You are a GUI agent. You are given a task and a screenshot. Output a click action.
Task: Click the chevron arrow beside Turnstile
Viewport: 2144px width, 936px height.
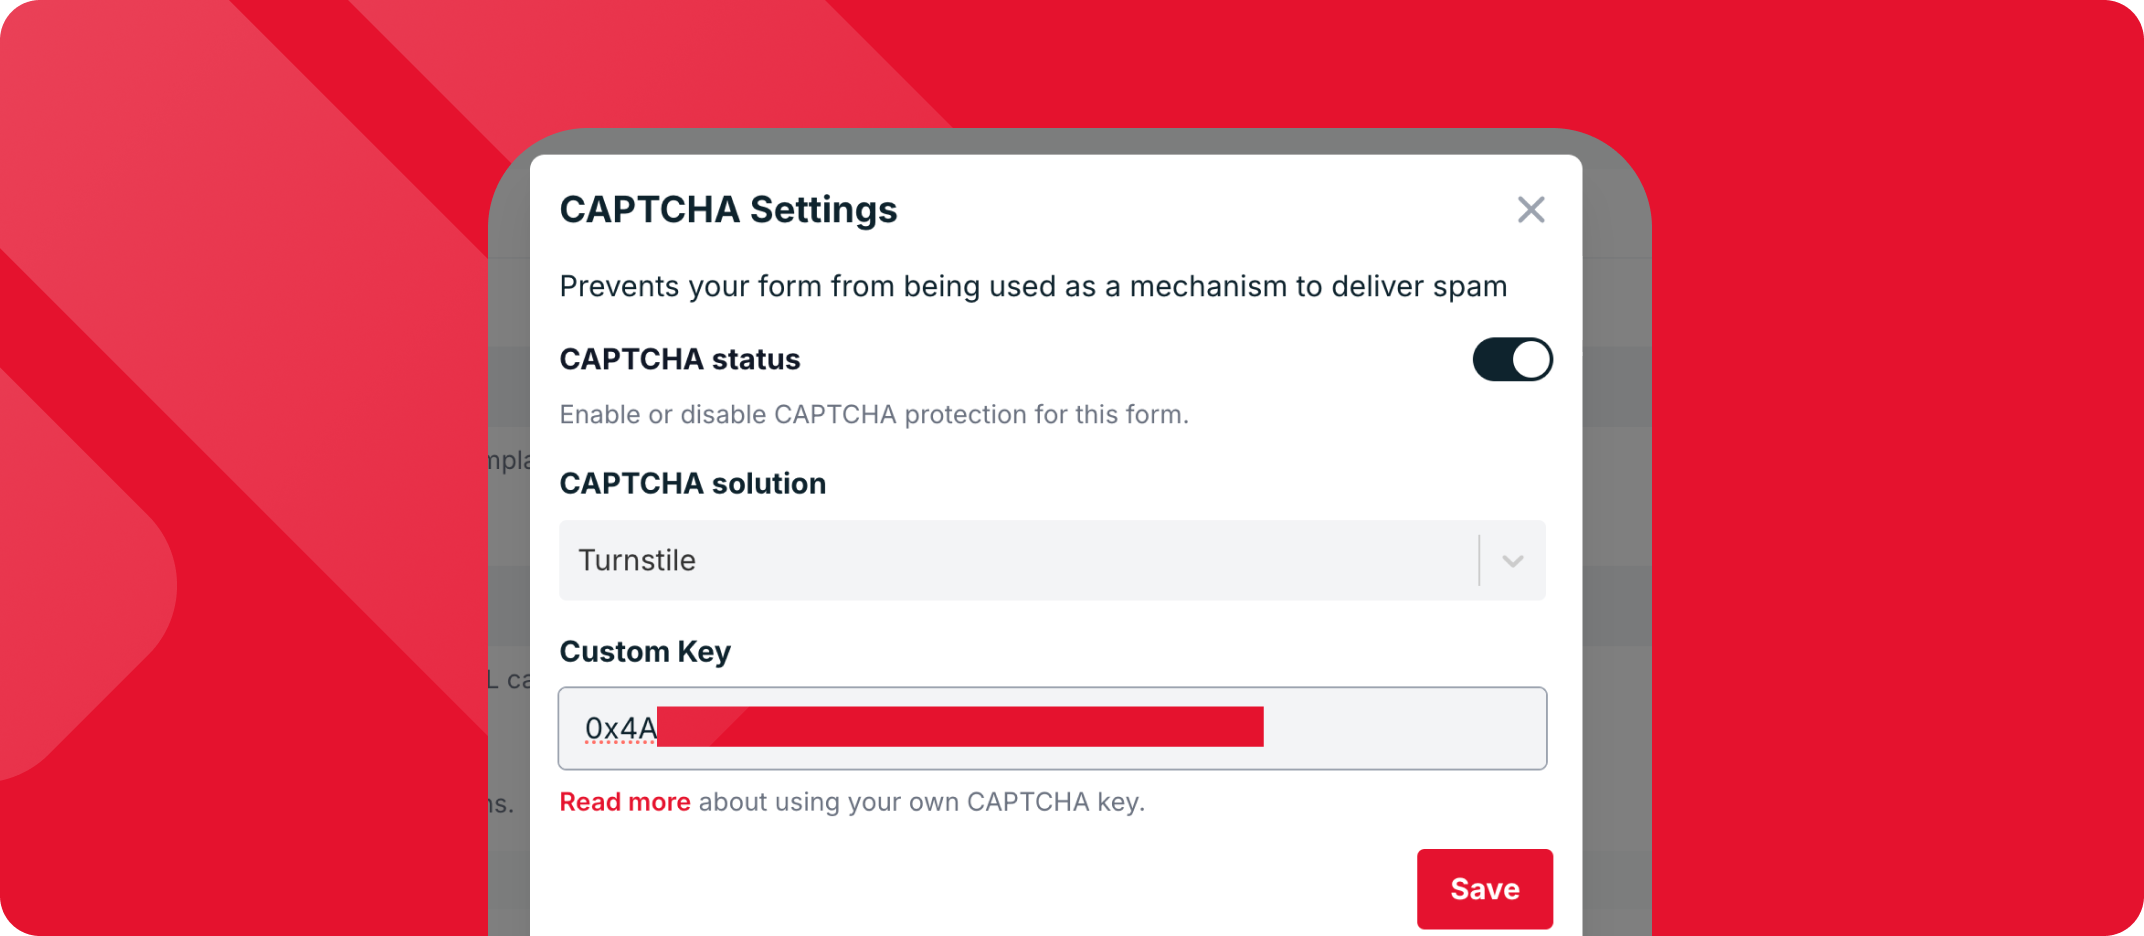click(1513, 561)
